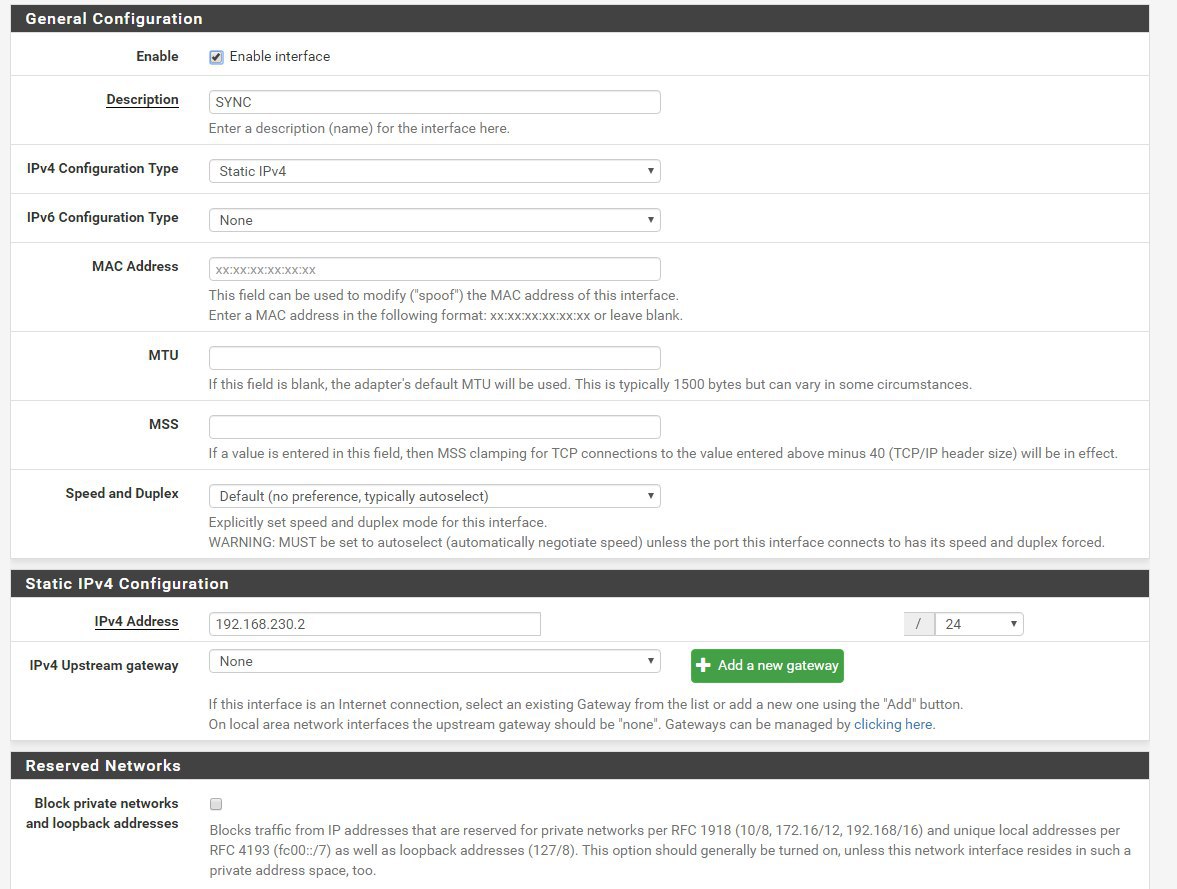Expand the Speed and Duplex dropdown
Screen dimensions: 1177x889
click(435, 496)
